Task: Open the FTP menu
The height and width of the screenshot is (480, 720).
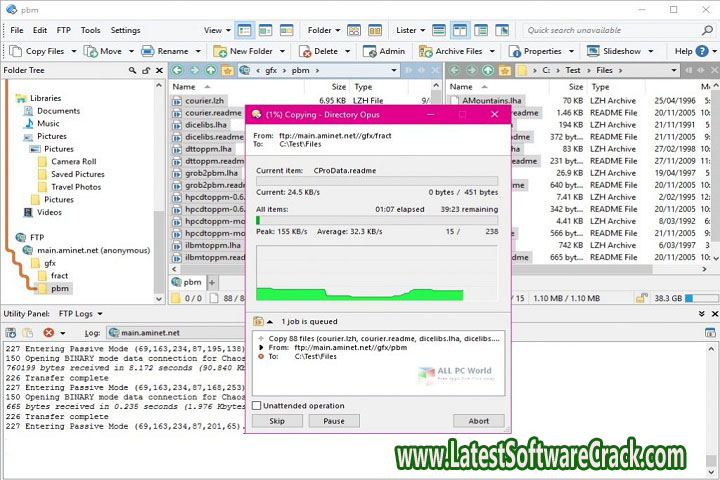Action: point(64,31)
